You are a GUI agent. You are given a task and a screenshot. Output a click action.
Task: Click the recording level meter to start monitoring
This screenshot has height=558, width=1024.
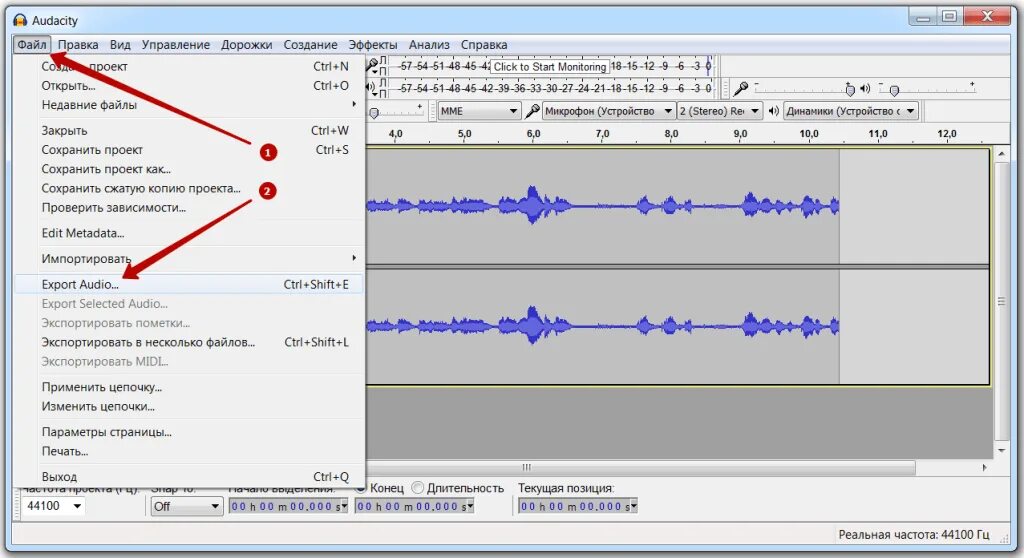(550, 66)
